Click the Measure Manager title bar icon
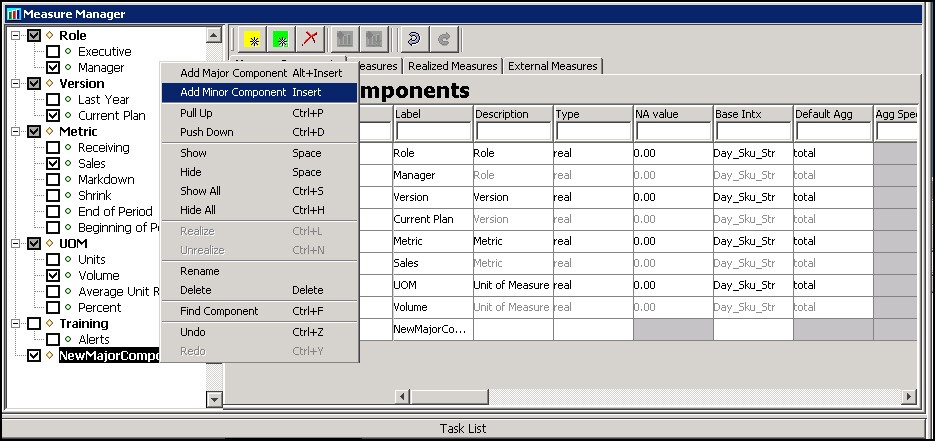 [x=13, y=14]
